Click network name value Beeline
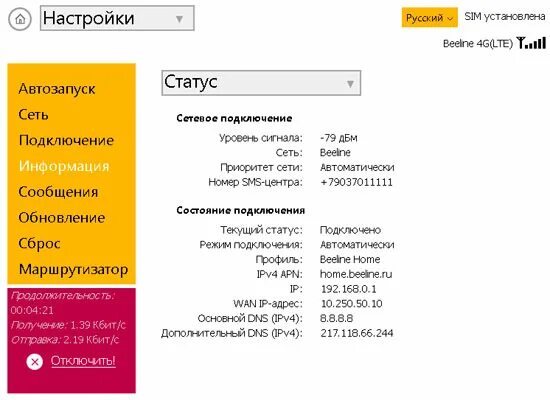Image resolution: width=550 pixels, height=400 pixels. (x=335, y=153)
